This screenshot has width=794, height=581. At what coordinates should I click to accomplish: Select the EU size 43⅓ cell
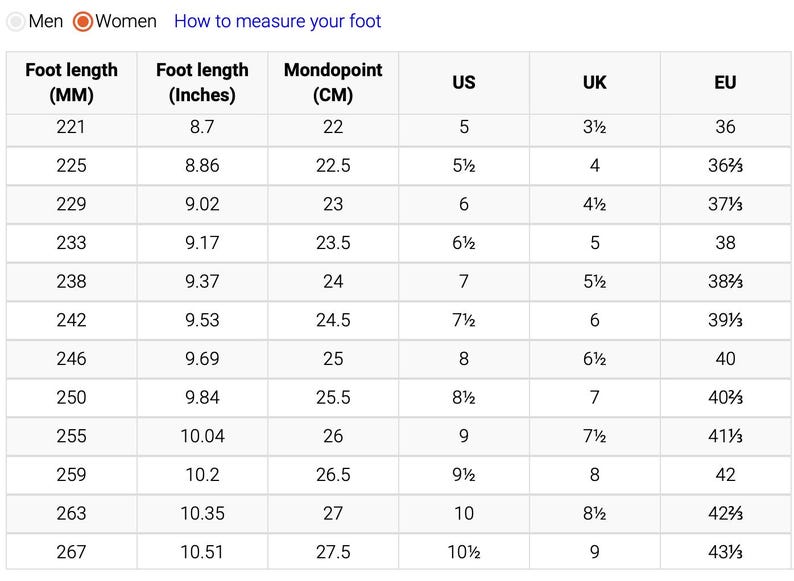coord(725,552)
